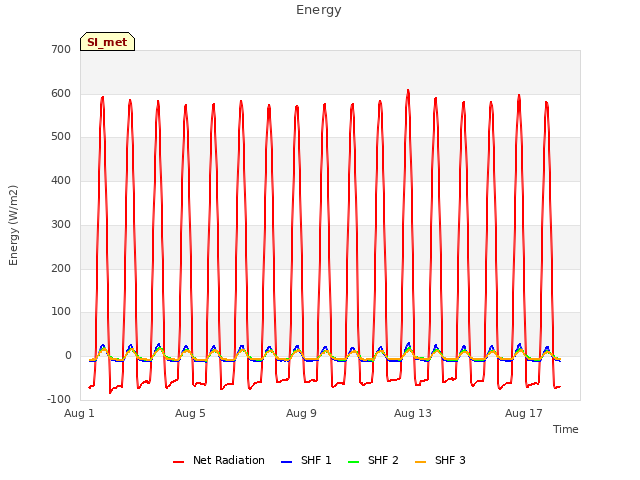Click the Aug 17 x-axis tick label
The height and width of the screenshot is (480, 640).
[x=524, y=413]
